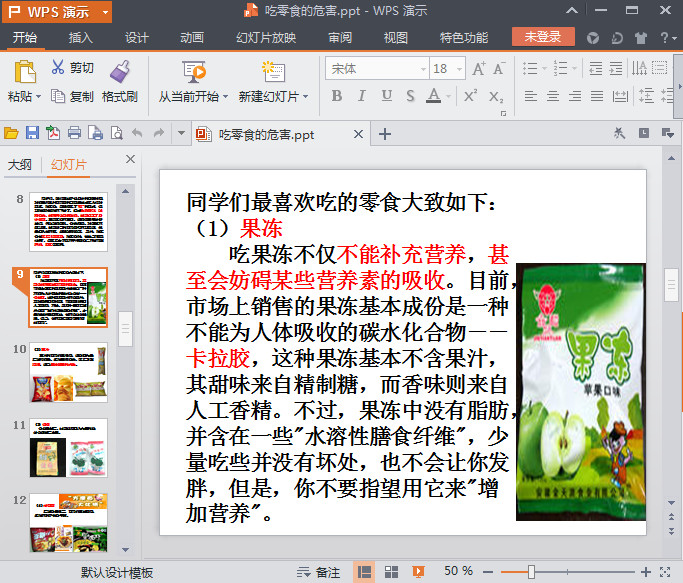683x583 pixels.
Task: Select the Cut scissors tool
Action: [58, 68]
